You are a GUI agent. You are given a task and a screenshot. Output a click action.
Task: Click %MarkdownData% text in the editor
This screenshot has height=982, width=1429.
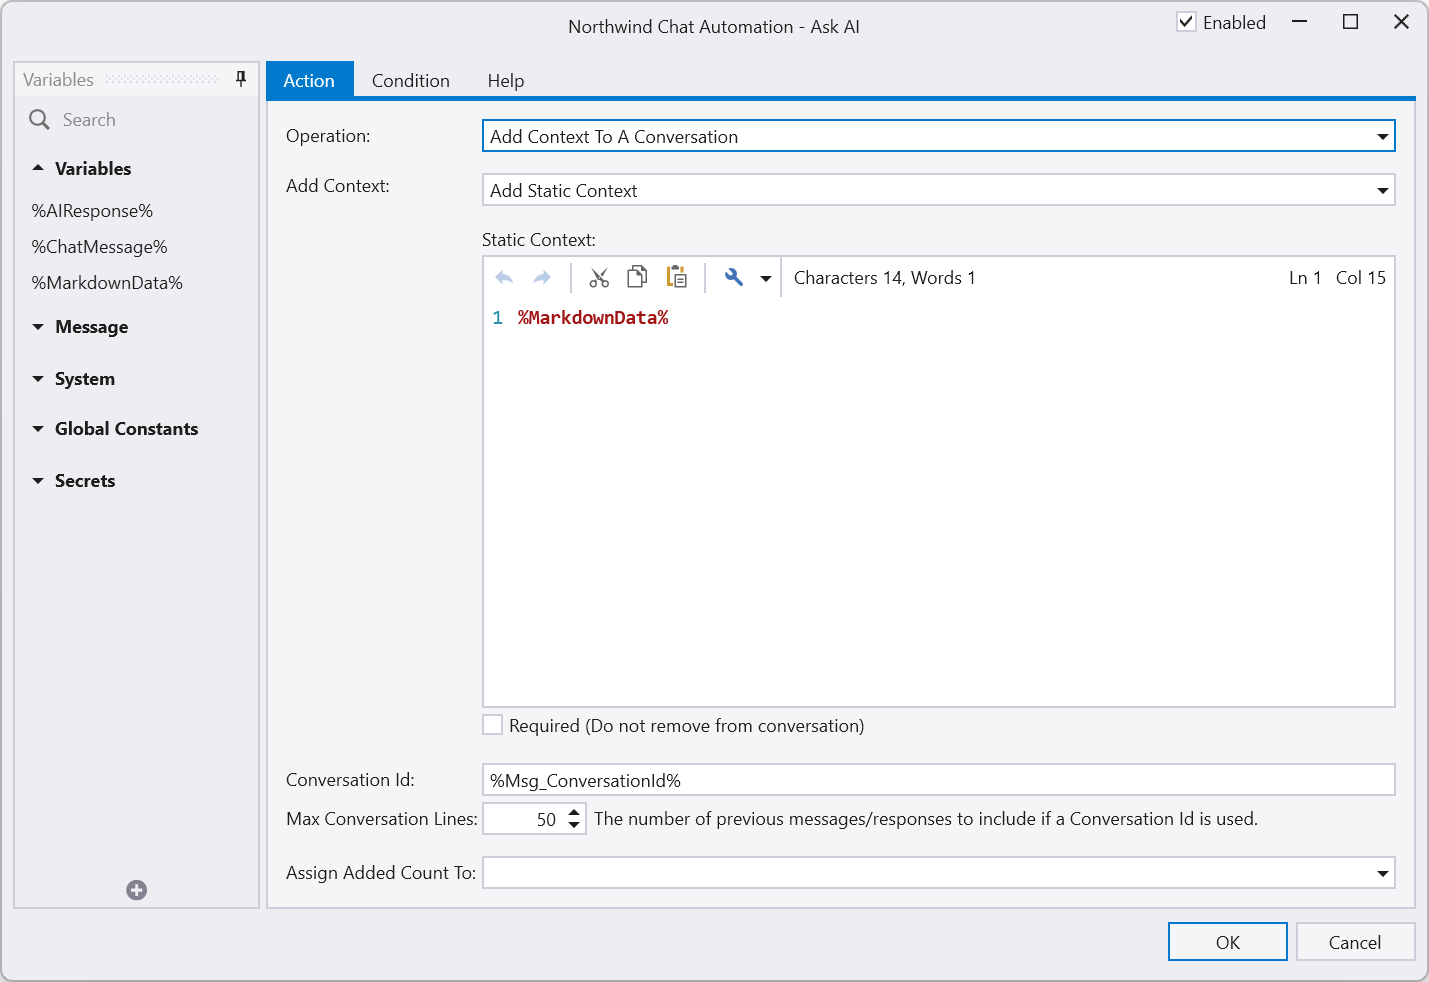pyautogui.click(x=593, y=318)
